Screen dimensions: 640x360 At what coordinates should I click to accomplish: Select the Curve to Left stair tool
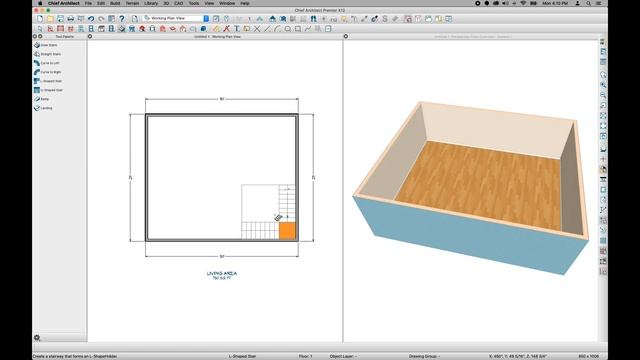pyautogui.click(x=47, y=63)
